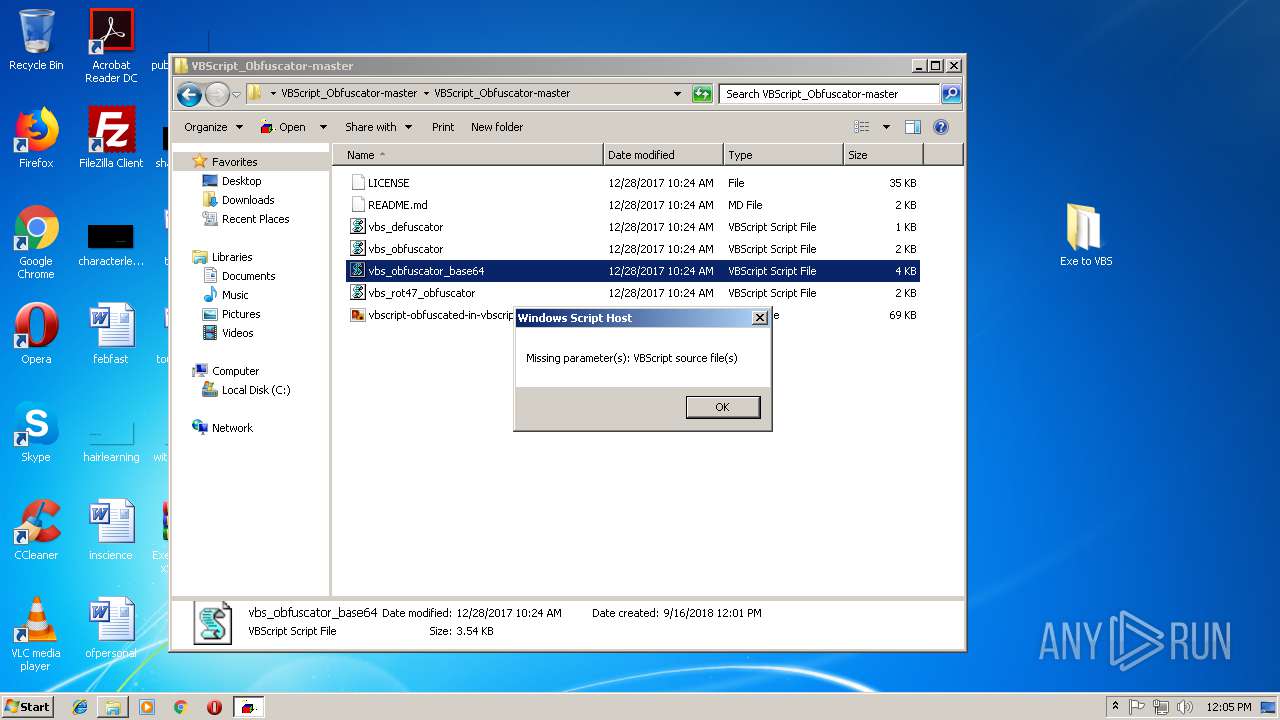Go back with the Explorer back arrow
This screenshot has height=720, width=1280.
pyautogui.click(x=189, y=95)
